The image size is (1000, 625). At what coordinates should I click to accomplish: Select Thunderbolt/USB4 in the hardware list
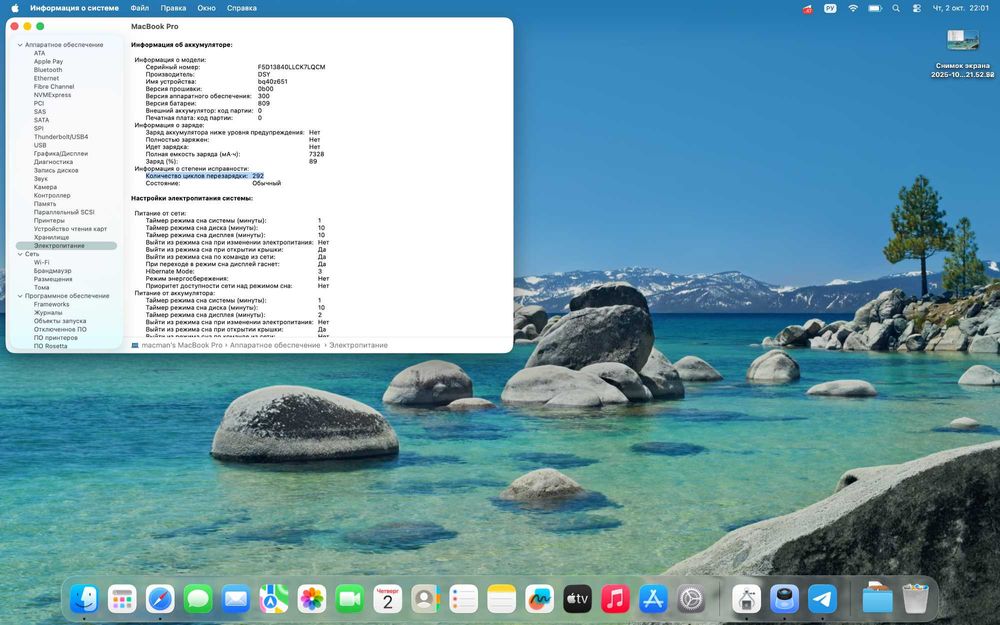[x=60, y=137]
